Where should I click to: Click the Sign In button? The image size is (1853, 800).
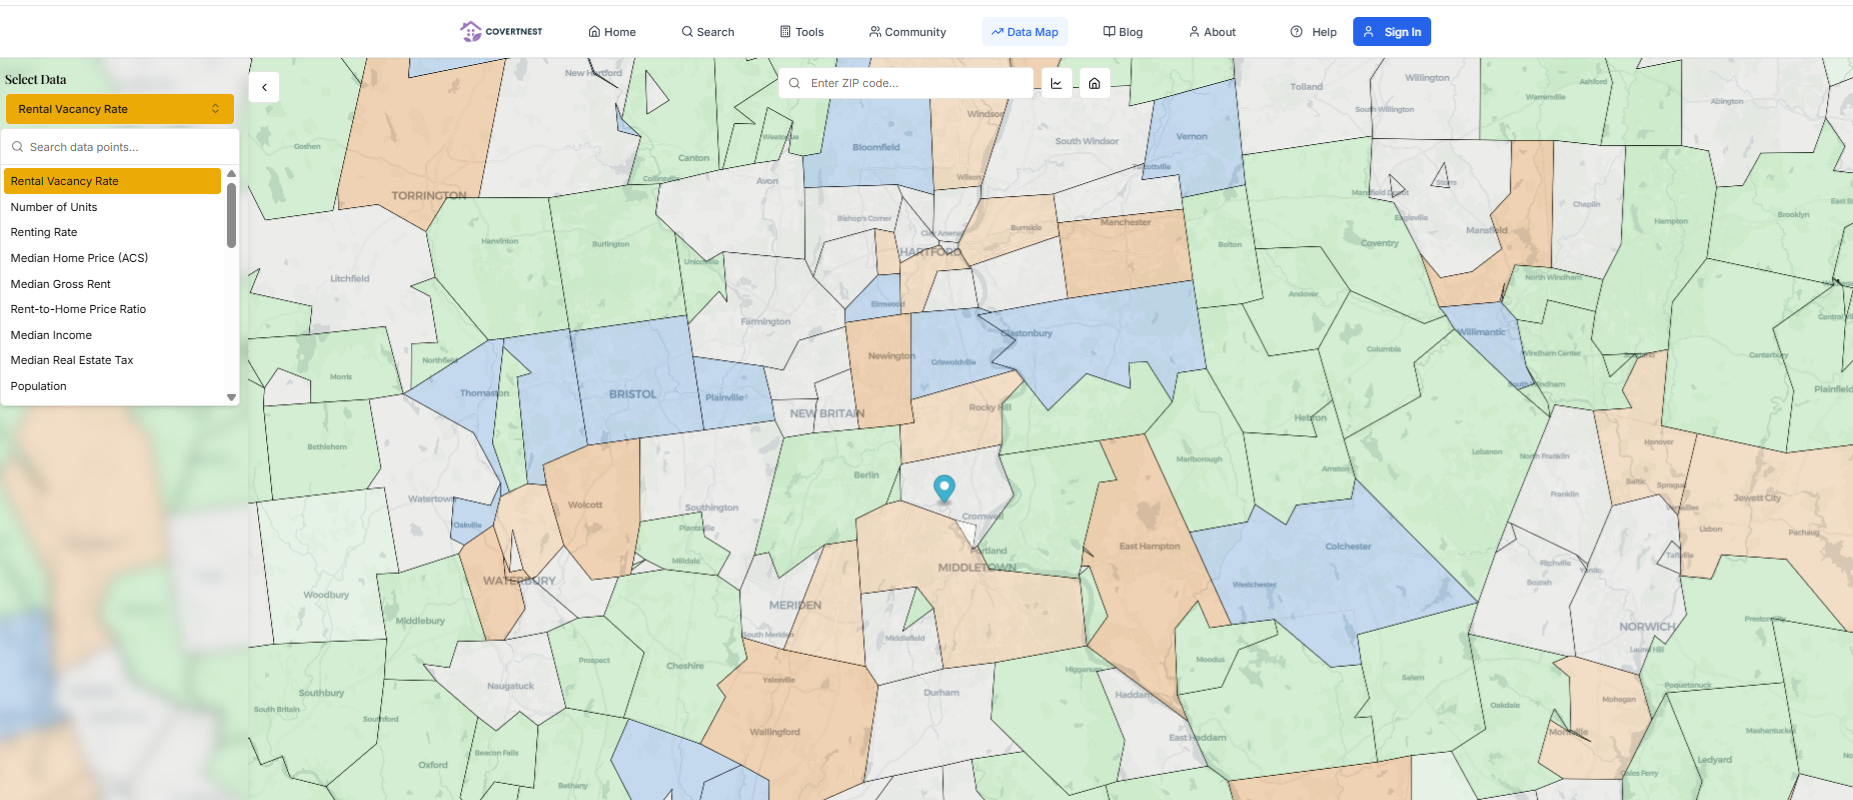[1392, 32]
